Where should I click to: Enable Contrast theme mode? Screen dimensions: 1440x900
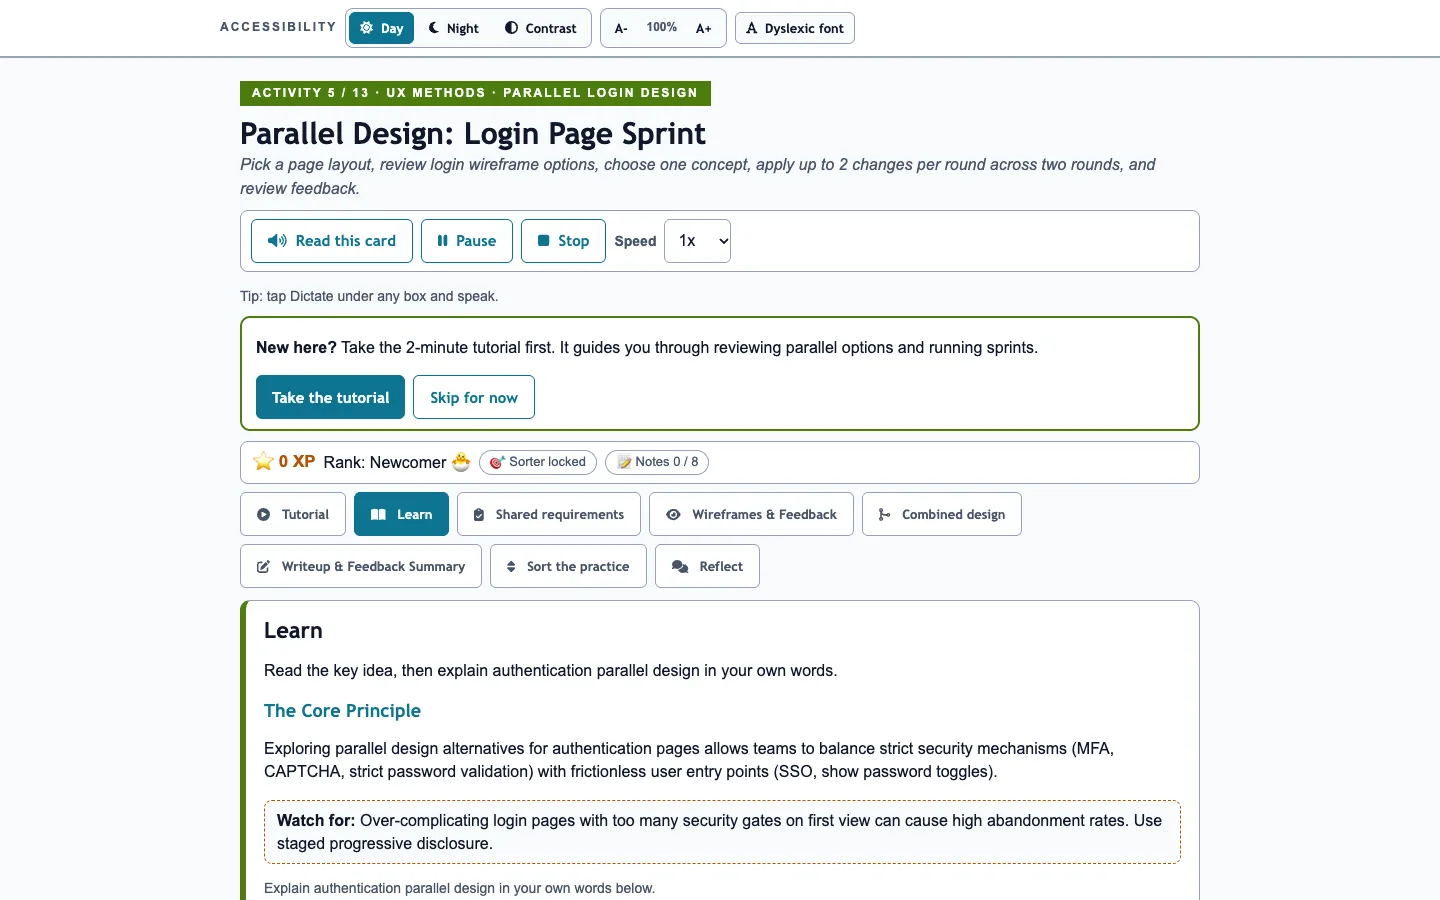[x=540, y=28]
